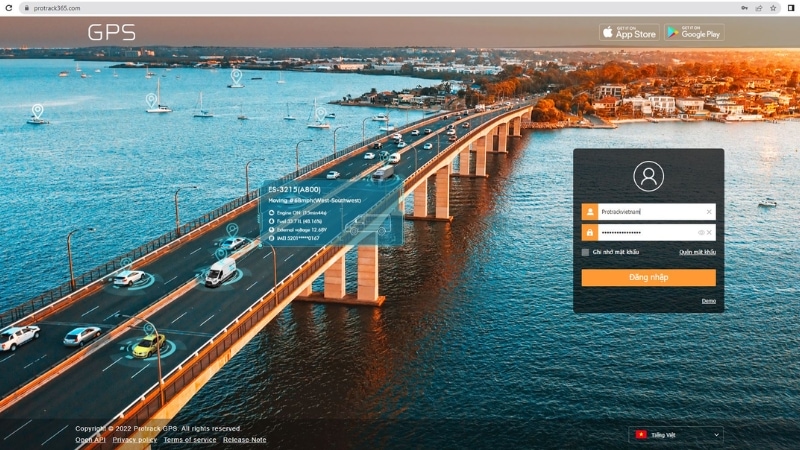800x450 pixels.
Task: Click the saved password key icon
Action: click(x=743, y=7)
